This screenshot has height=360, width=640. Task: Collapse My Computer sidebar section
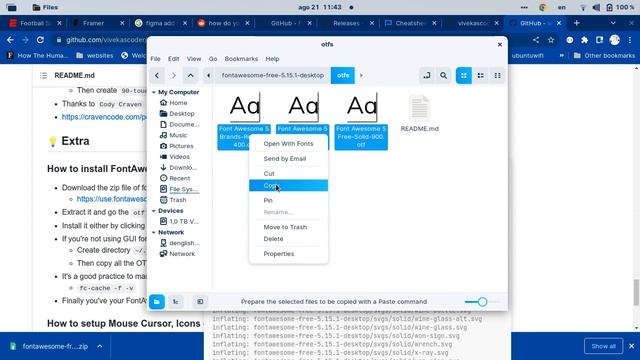coord(154,92)
